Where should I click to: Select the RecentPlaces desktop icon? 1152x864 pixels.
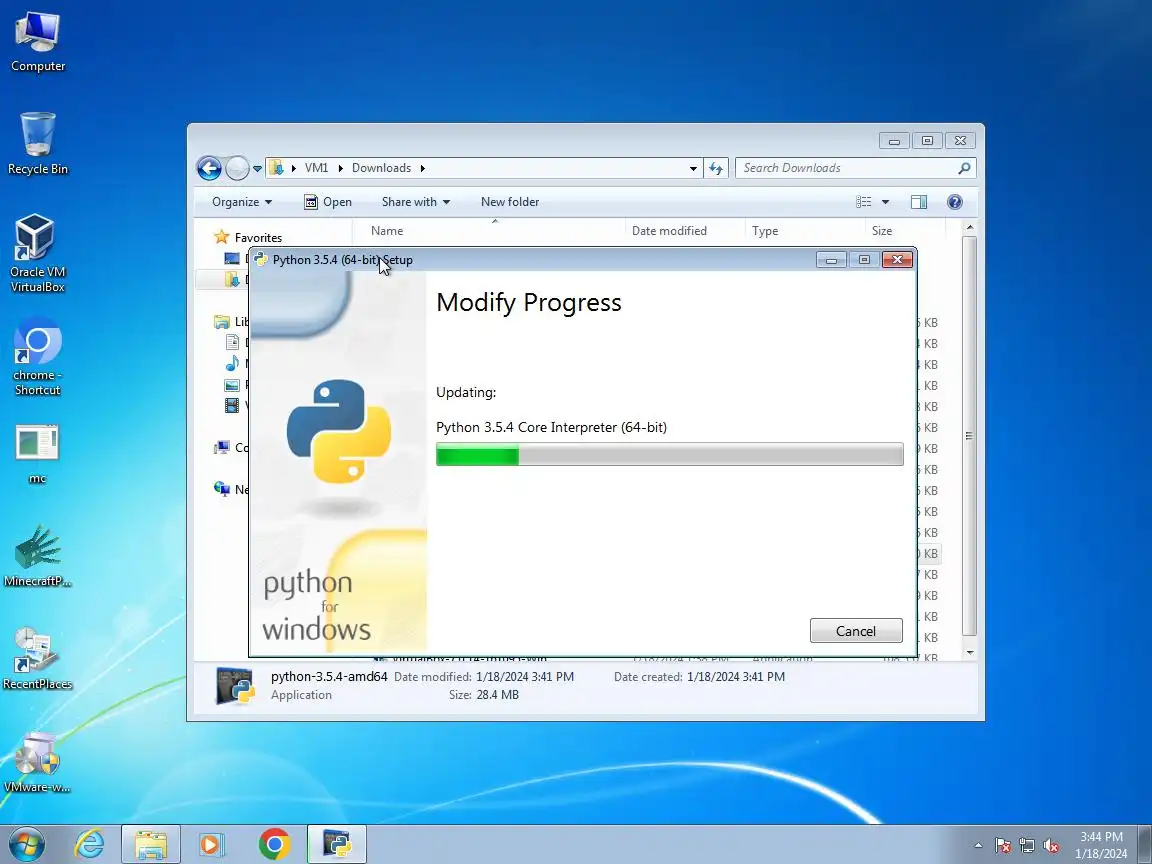tap(37, 659)
